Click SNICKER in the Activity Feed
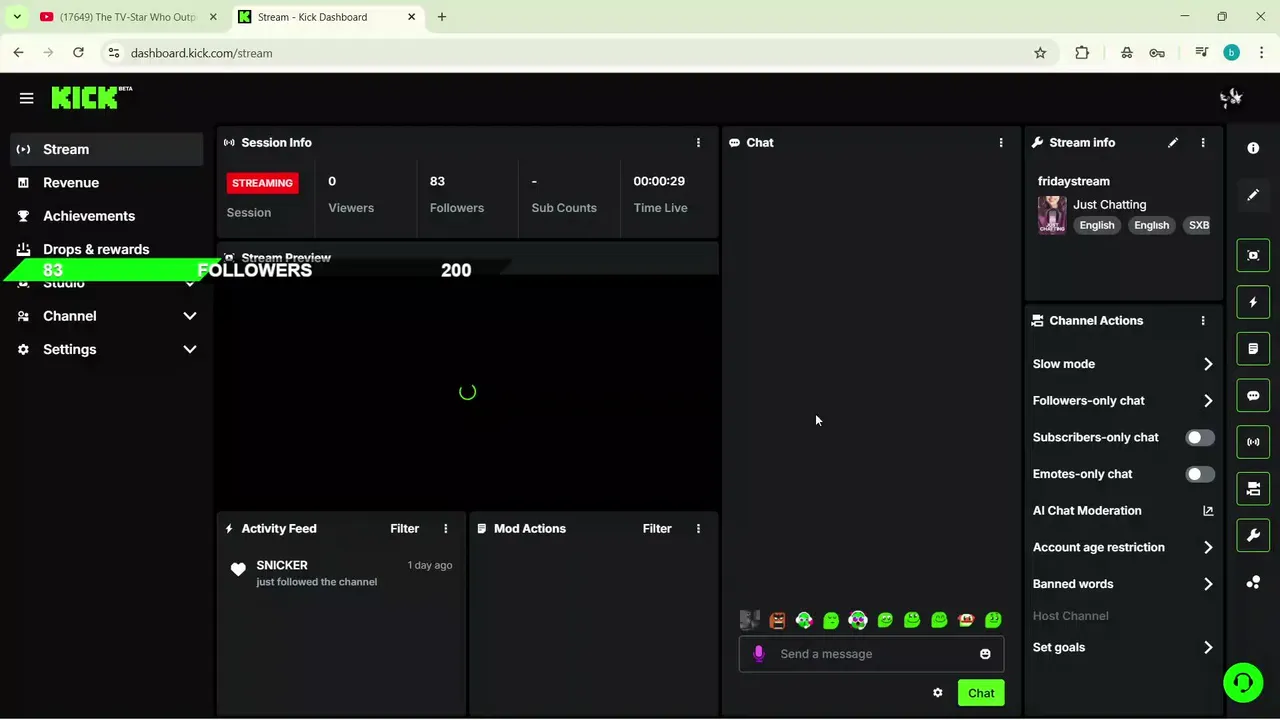The image size is (1280, 720). tap(282, 565)
